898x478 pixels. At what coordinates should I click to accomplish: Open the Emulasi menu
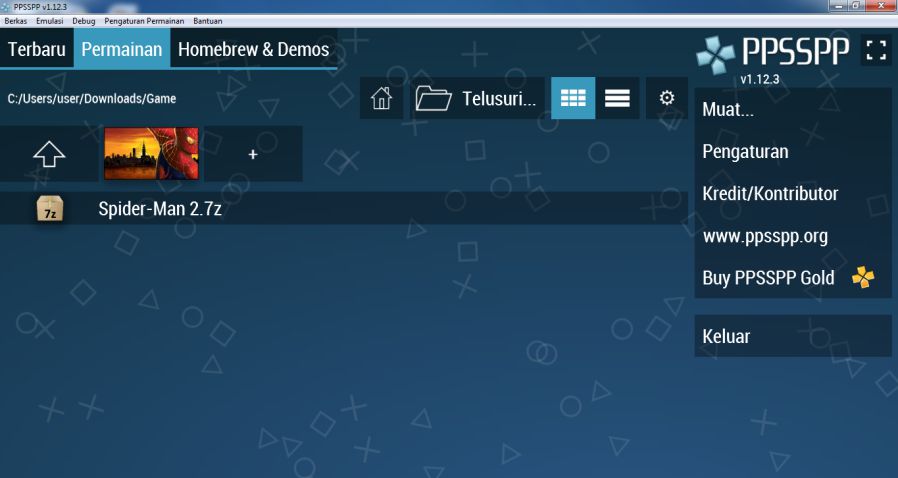(50, 21)
